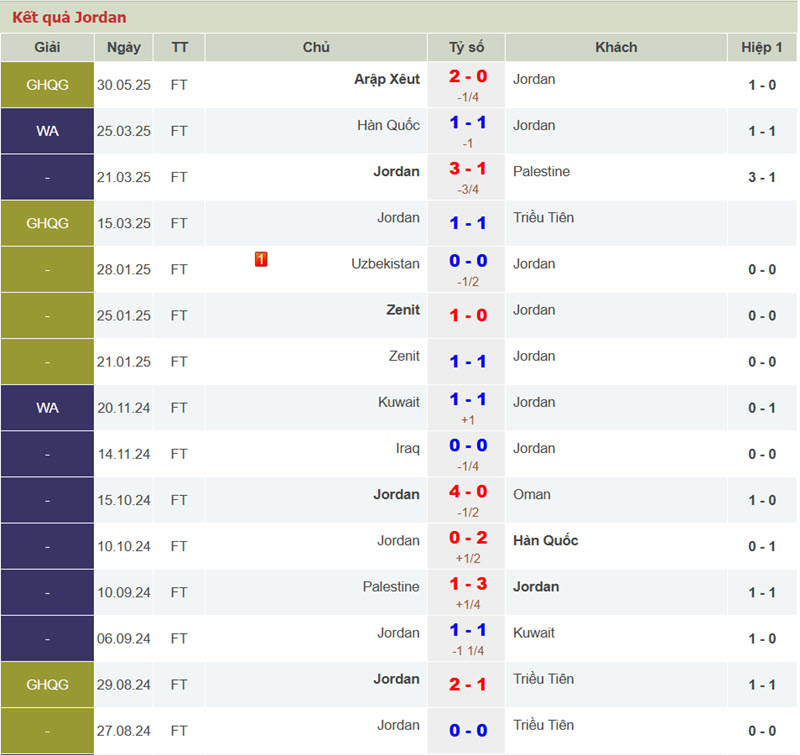Open away team Hàn Quốc on 10.10.24

545,541
